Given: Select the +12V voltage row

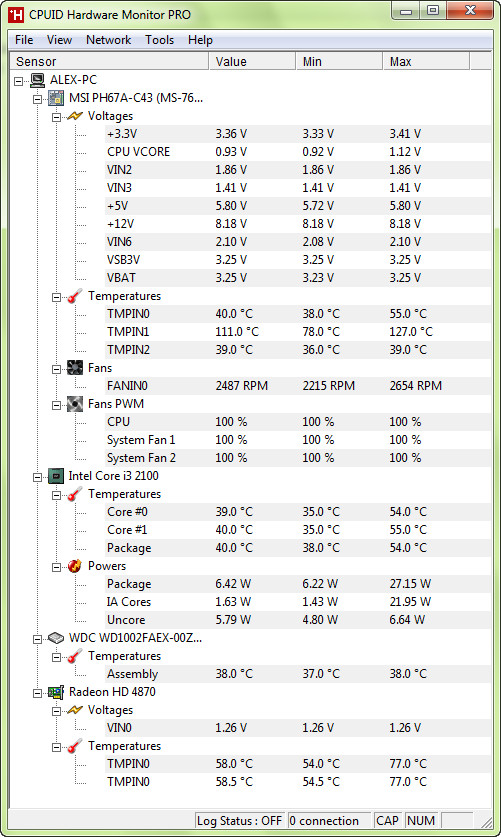Looking at the screenshot, I should pyautogui.click(x=298, y=224).
